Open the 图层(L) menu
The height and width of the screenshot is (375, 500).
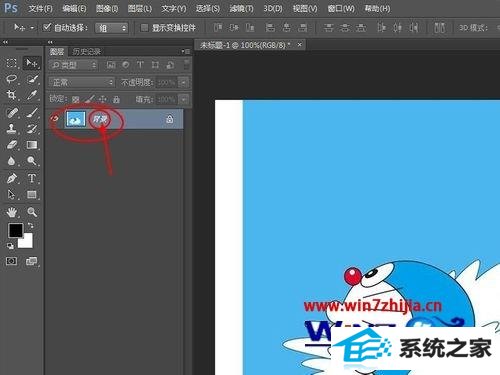(x=140, y=8)
